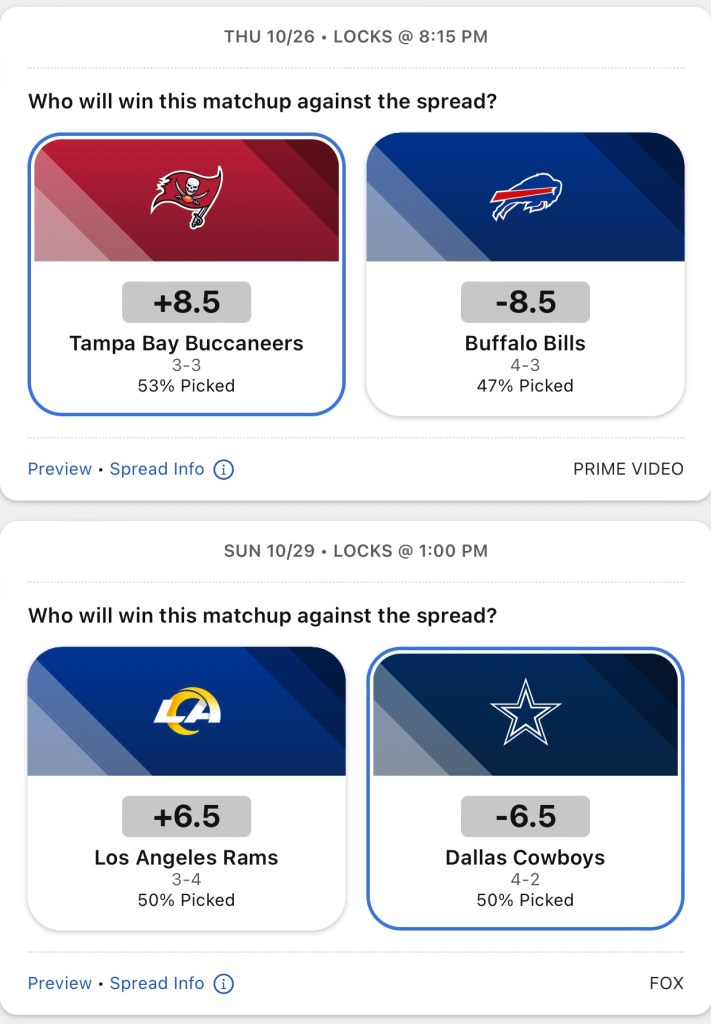Click the +8.5 spread badge

pos(186,302)
